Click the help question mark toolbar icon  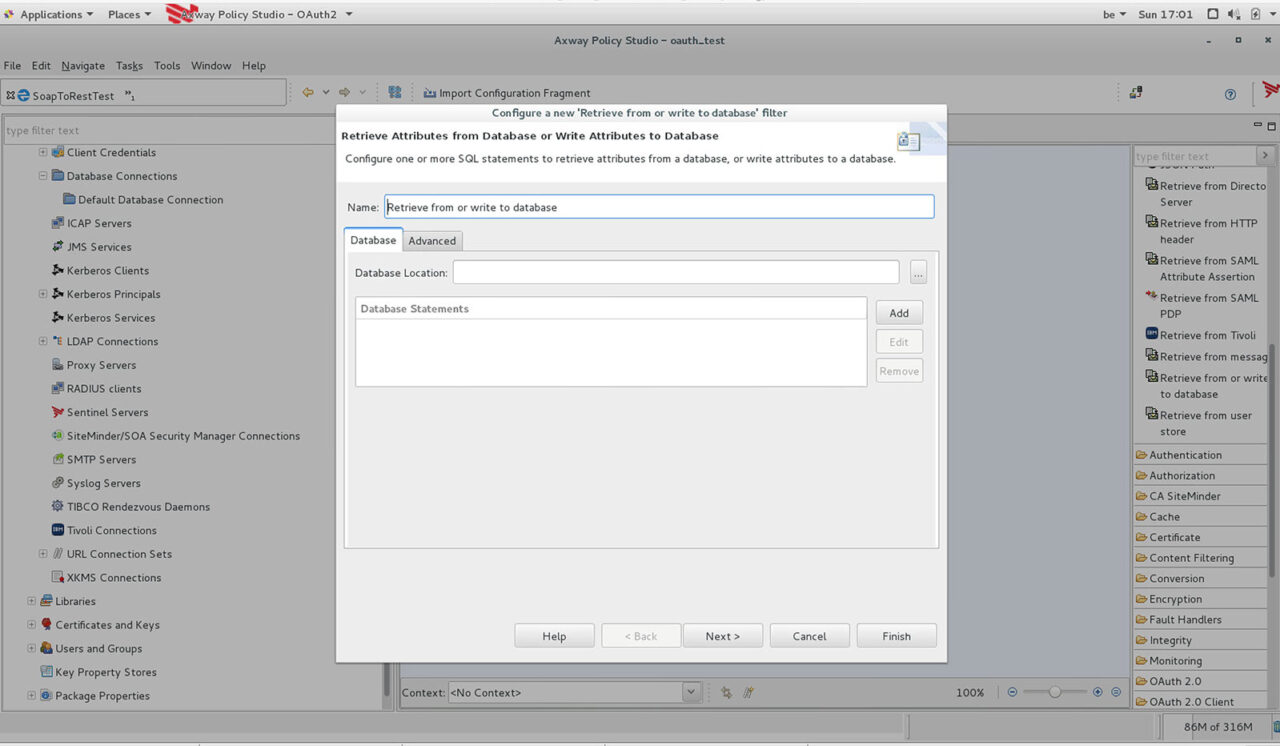pyautogui.click(x=1230, y=94)
